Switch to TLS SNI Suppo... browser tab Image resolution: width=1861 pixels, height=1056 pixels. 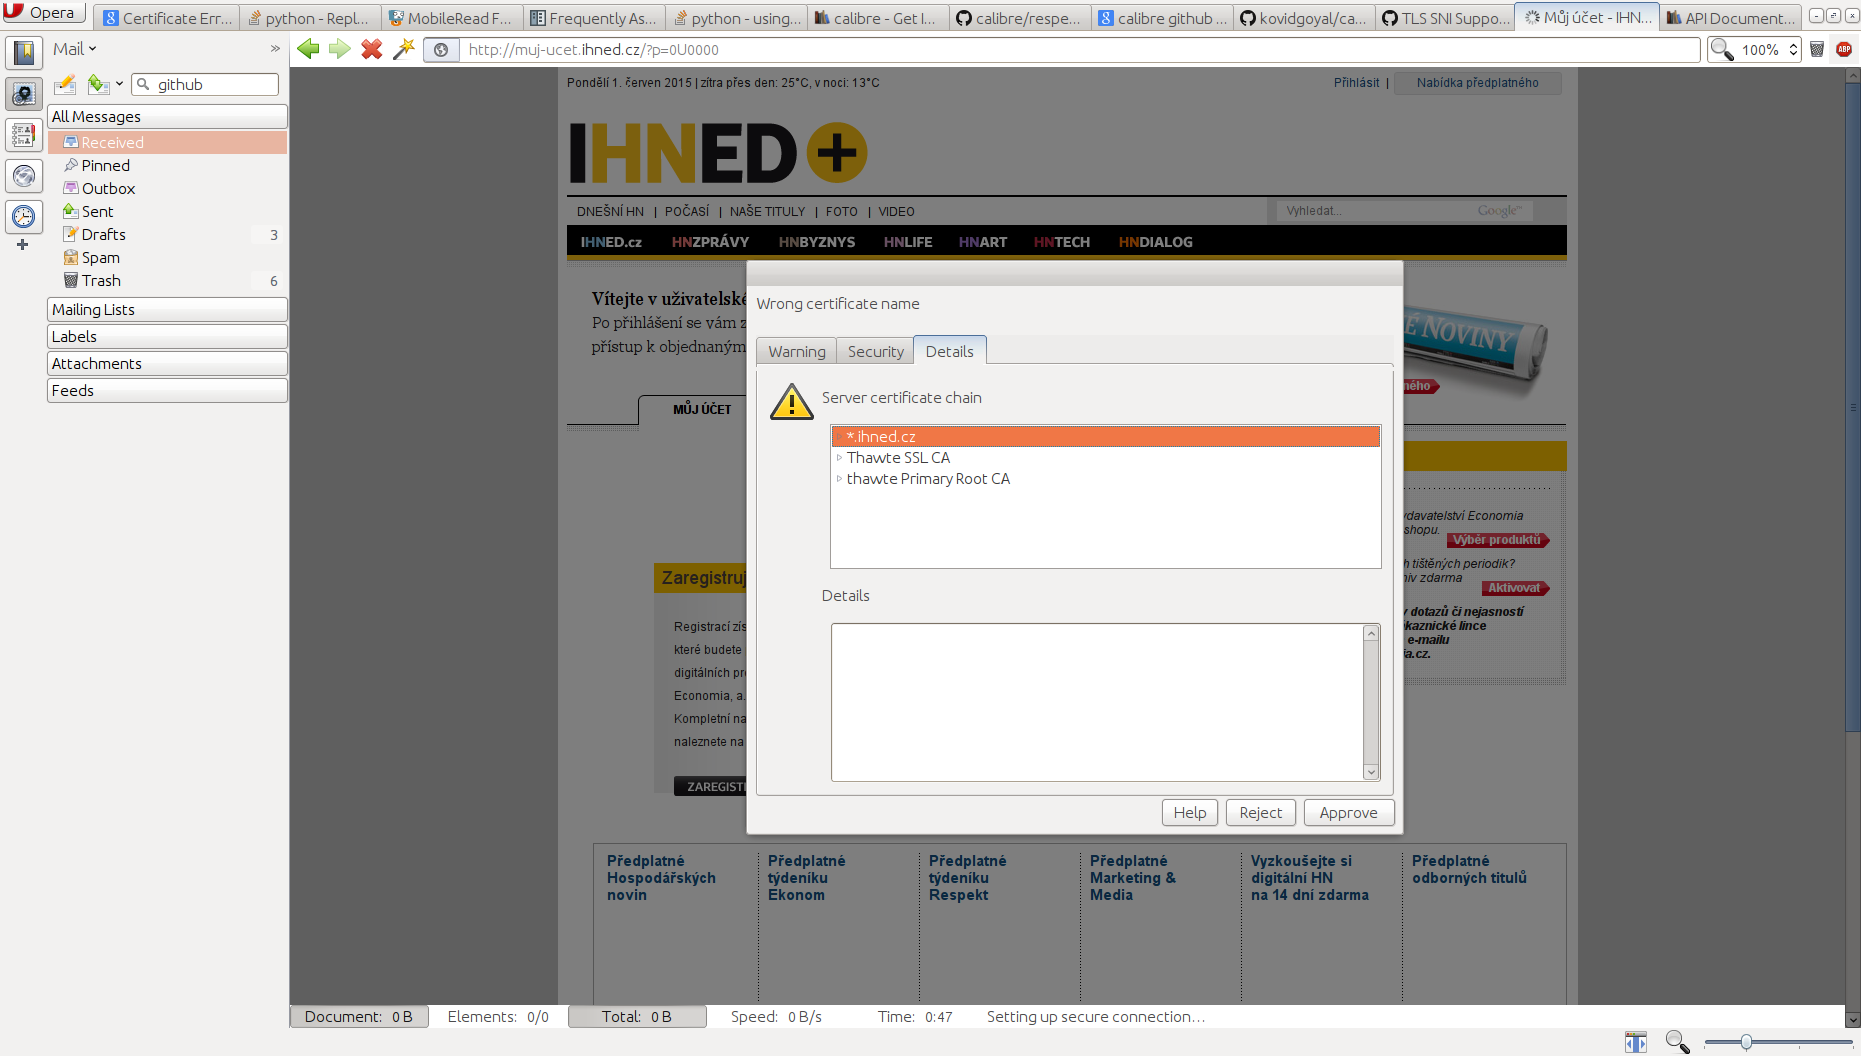[x=1446, y=18]
